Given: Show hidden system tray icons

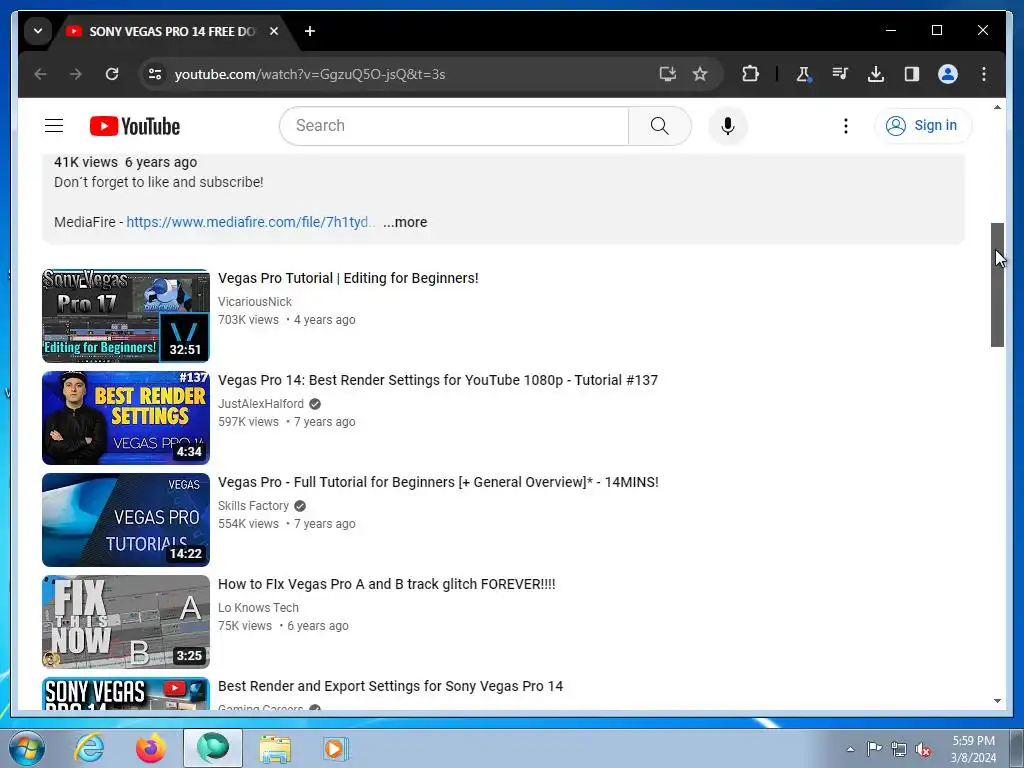Looking at the screenshot, I should pyautogui.click(x=850, y=749).
